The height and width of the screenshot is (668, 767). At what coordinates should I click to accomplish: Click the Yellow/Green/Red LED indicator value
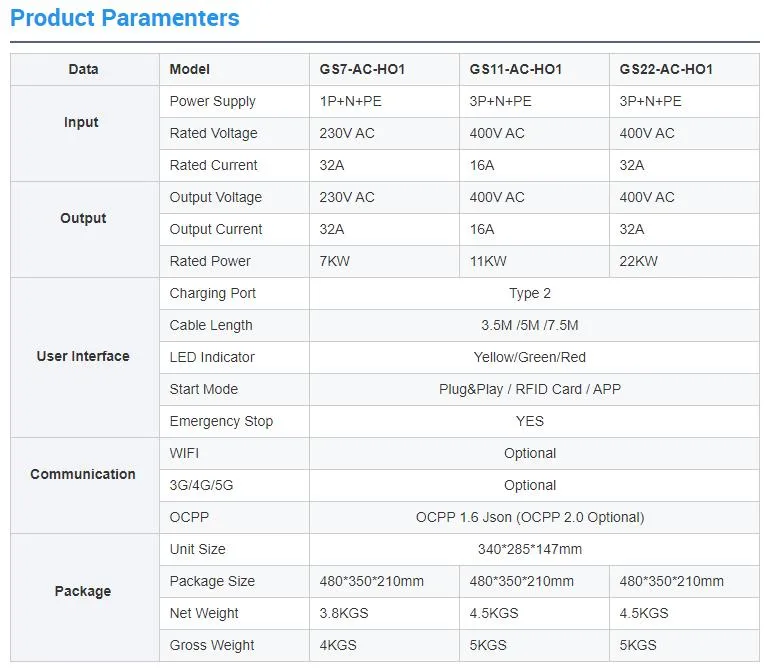[x=530, y=357]
